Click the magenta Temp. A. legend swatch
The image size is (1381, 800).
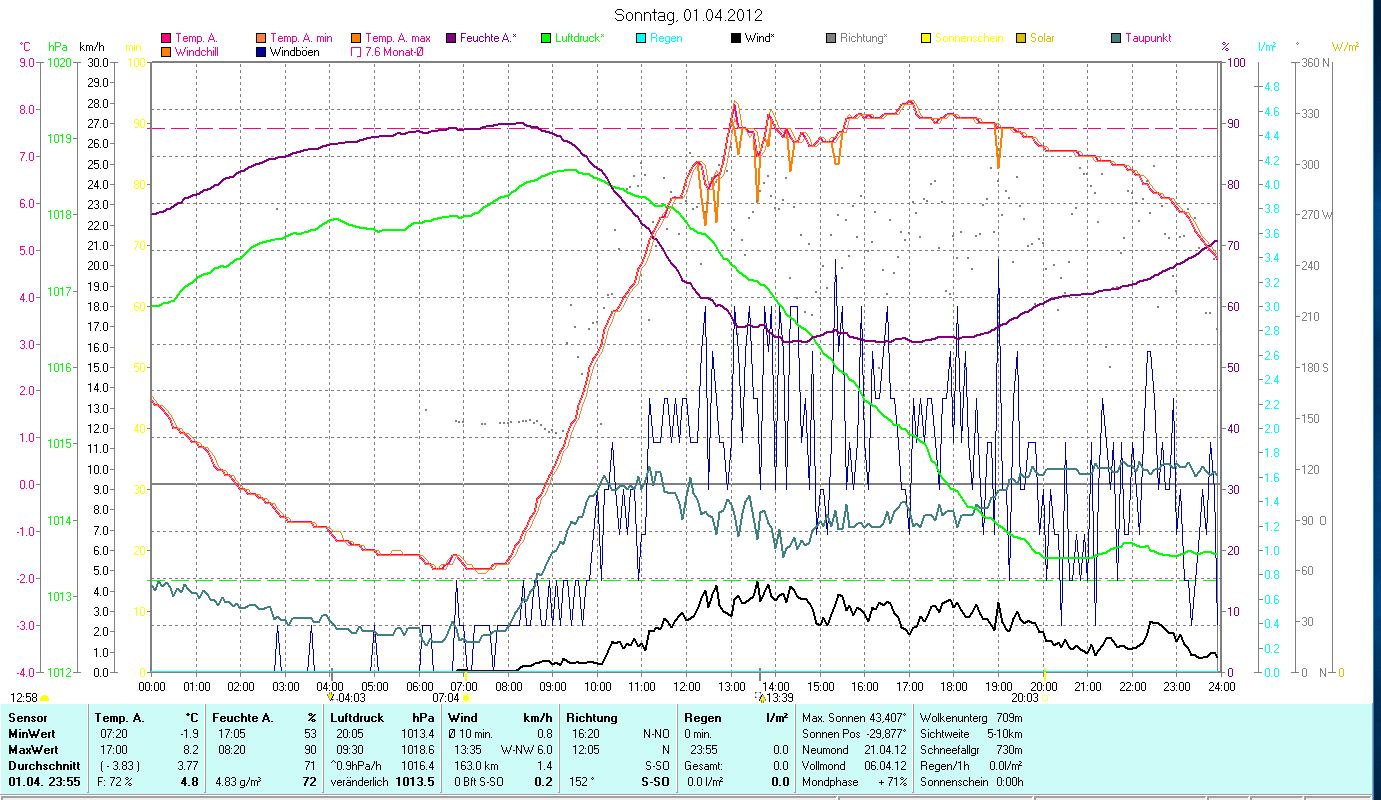point(166,38)
